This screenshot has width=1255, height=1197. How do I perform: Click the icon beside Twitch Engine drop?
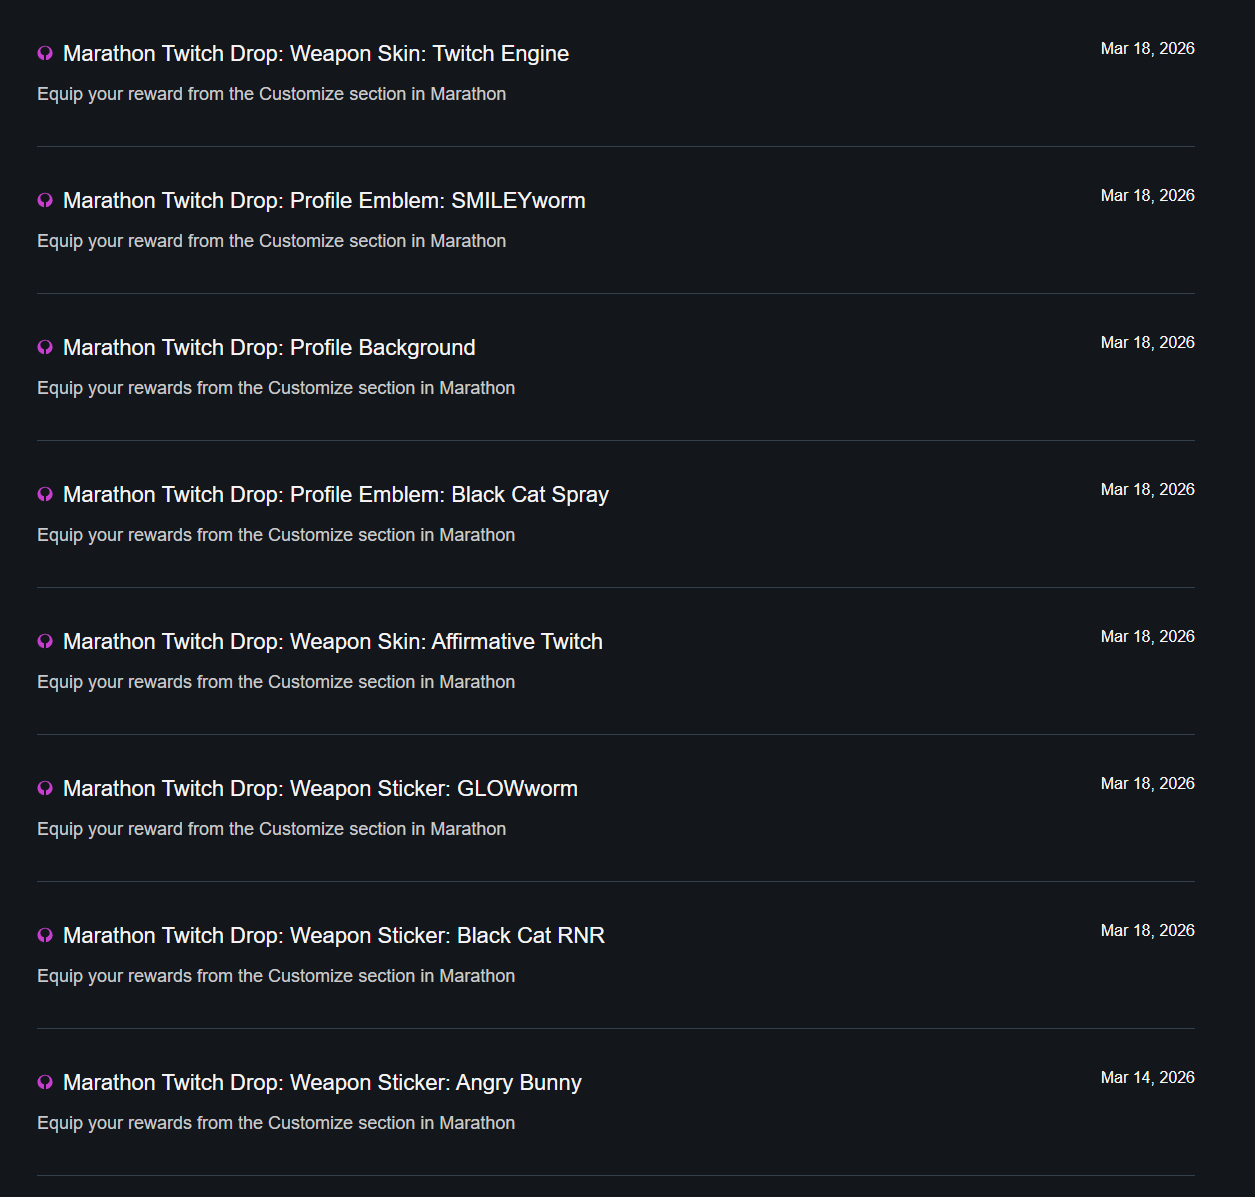tap(45, 53)
